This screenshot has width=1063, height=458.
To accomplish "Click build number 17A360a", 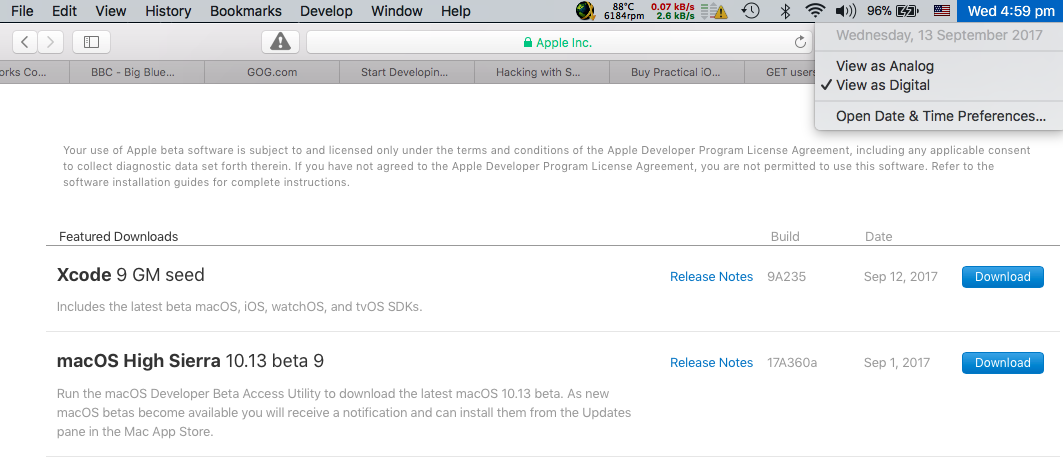I will [x=792, y=362].
